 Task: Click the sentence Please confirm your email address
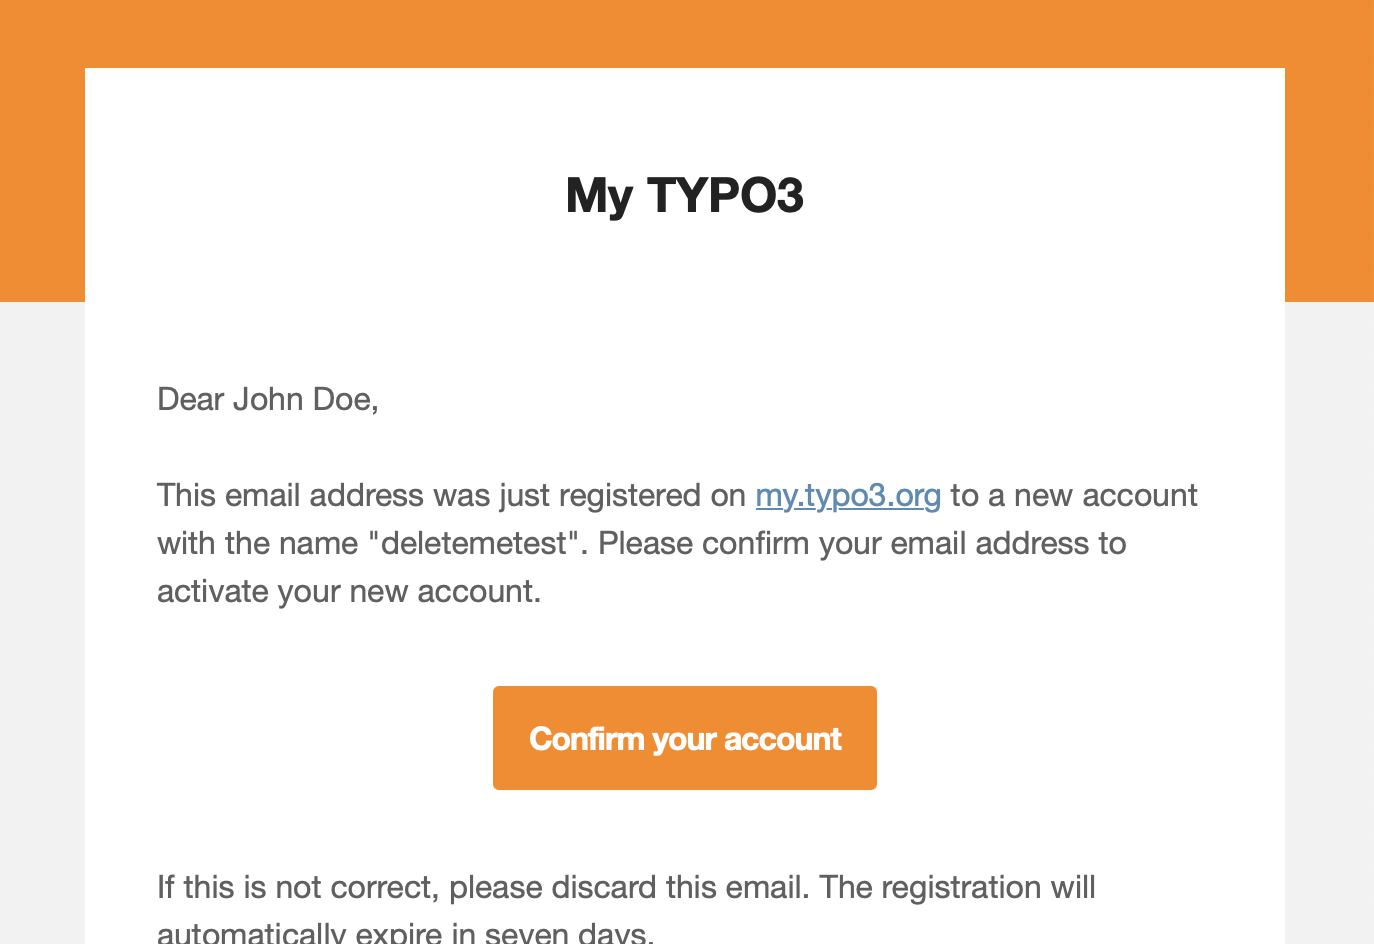[x=860, y=544]
